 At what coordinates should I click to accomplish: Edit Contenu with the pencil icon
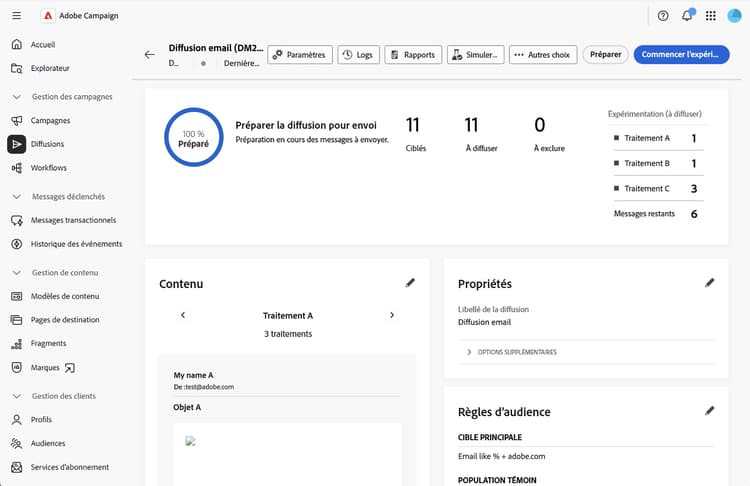coord(410,283)
